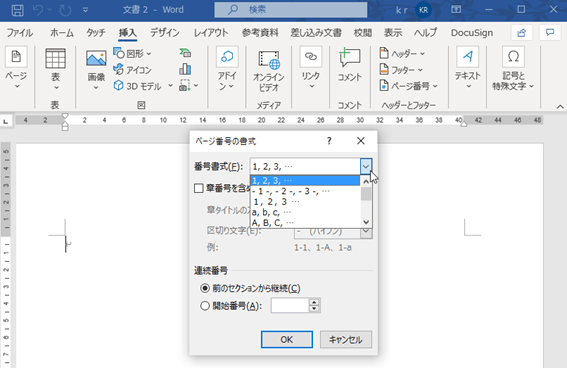Open the ヘッダー dropdown

click(402, 54)
